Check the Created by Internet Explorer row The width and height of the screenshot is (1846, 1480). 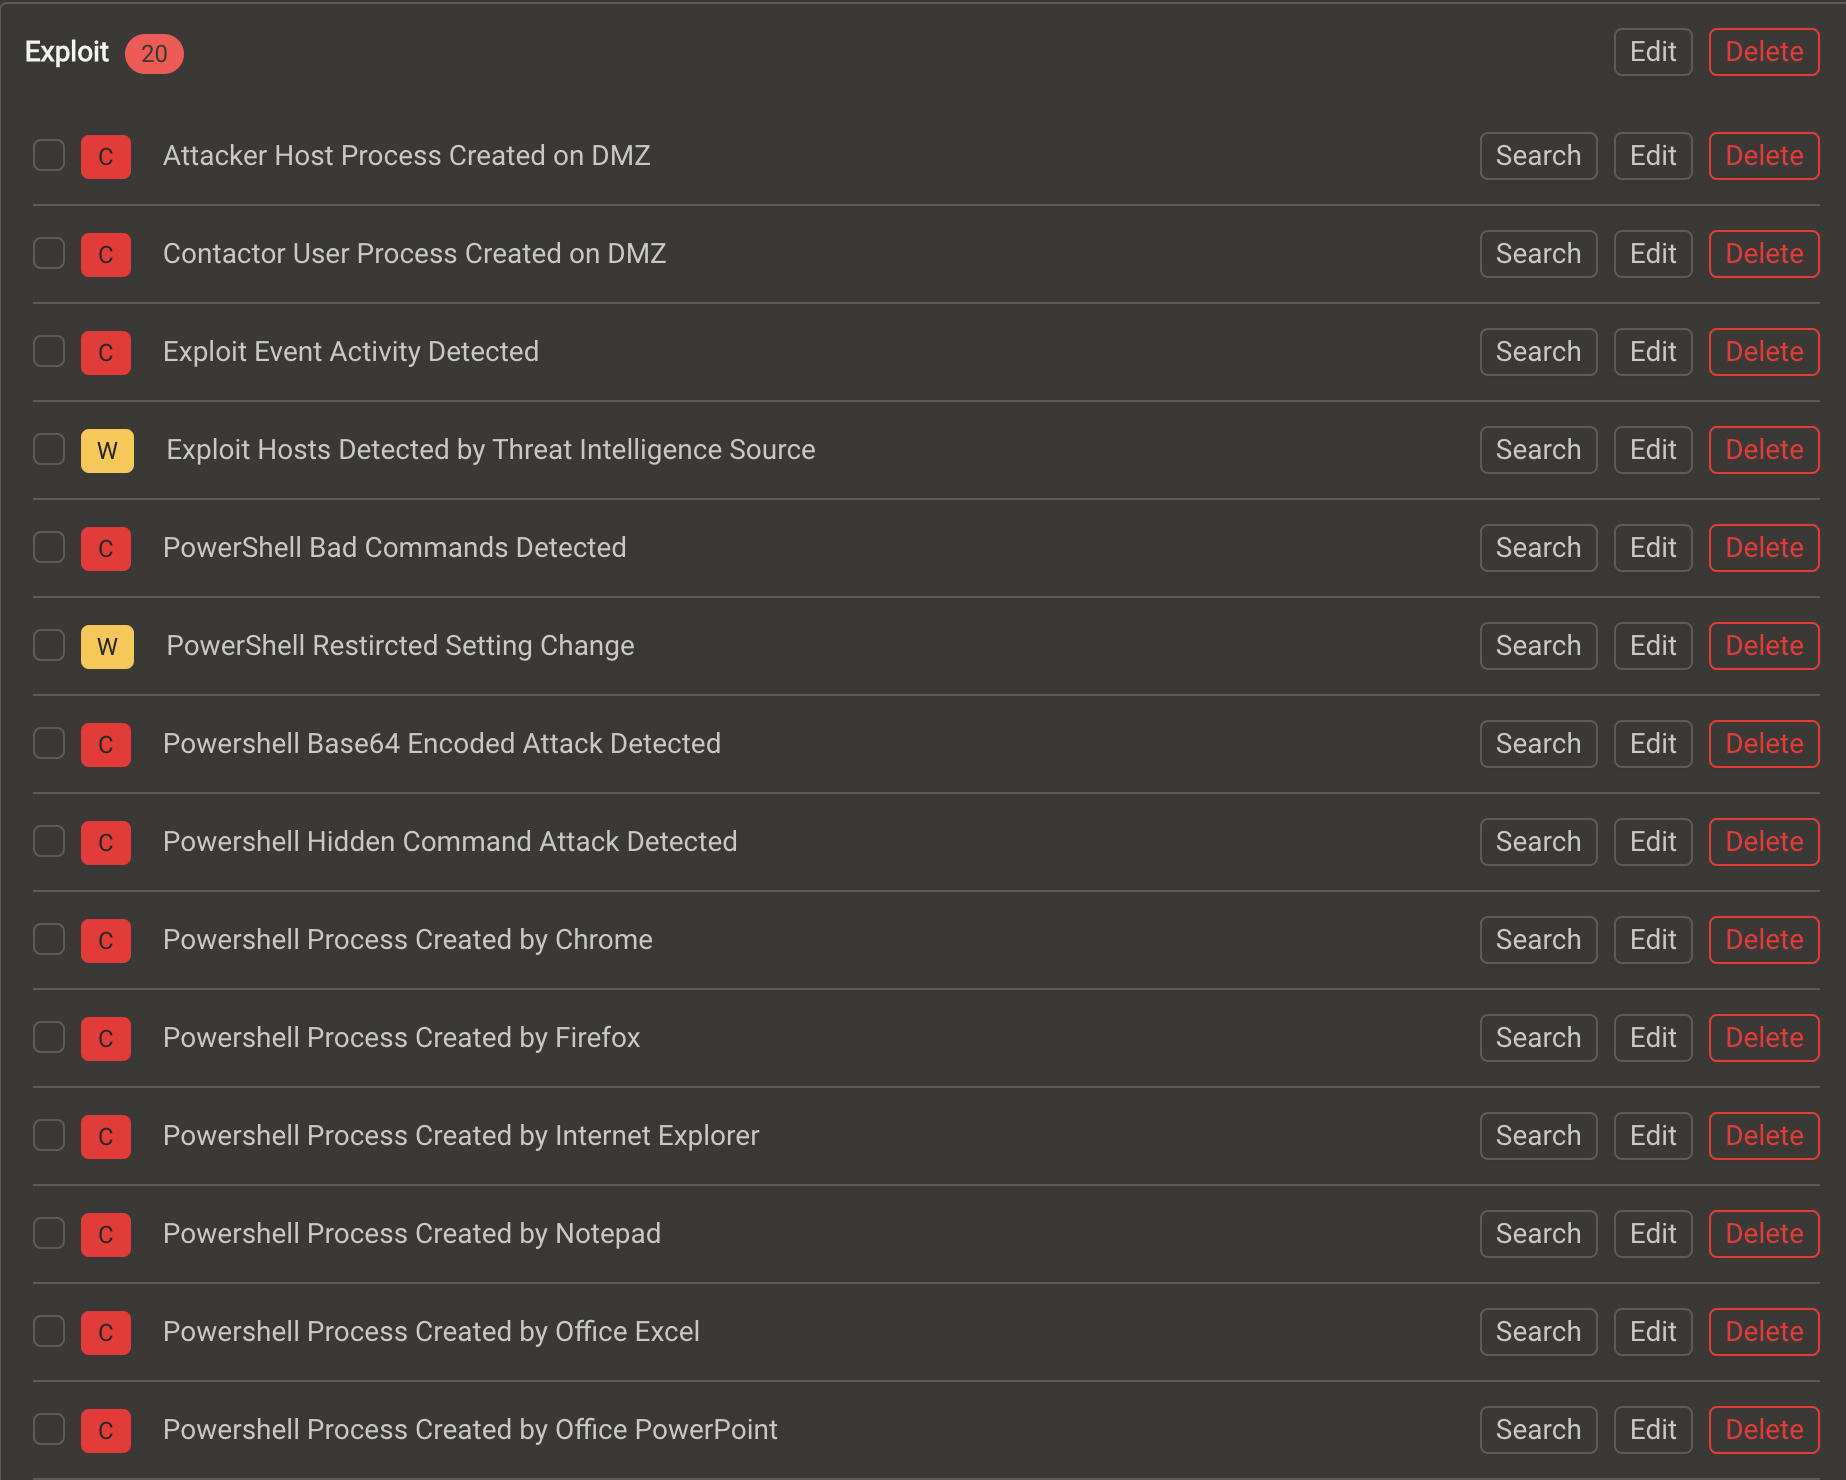pyautogui.click(x=49, y=1135)
